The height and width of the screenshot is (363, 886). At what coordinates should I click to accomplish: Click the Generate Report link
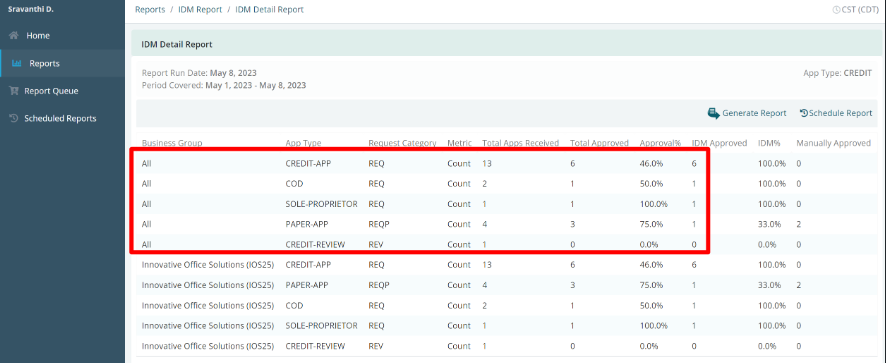754,113
